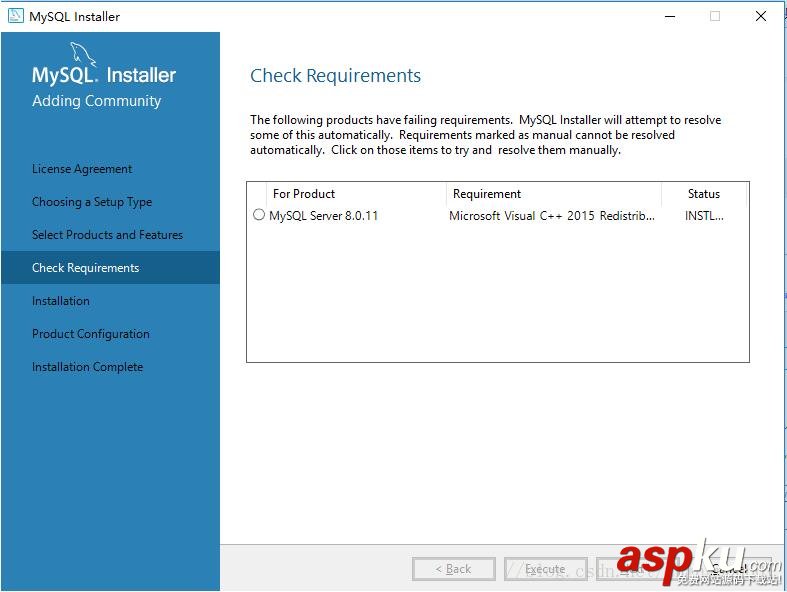Open the Installation step in sidebar

[x=61, y=301]
